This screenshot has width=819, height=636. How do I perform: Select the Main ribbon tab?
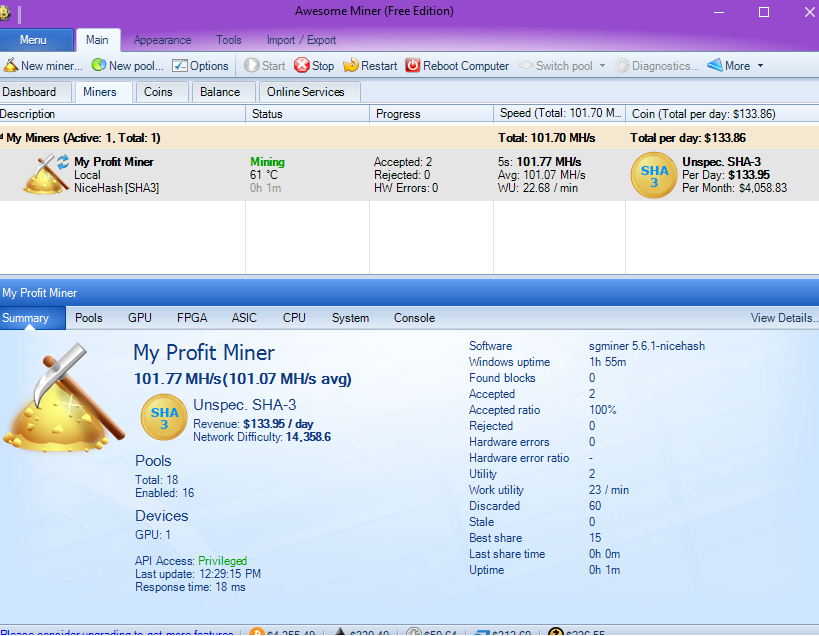(98, 40)
